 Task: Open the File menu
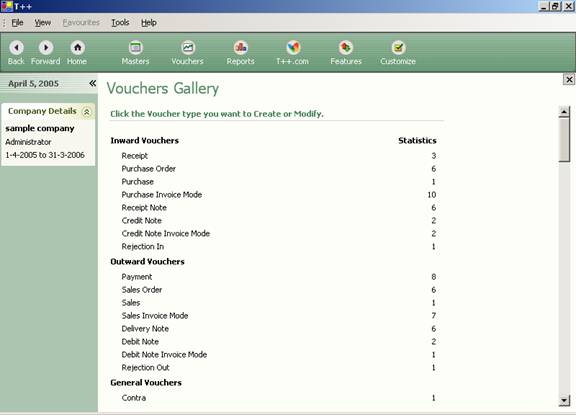pos(17,23)
